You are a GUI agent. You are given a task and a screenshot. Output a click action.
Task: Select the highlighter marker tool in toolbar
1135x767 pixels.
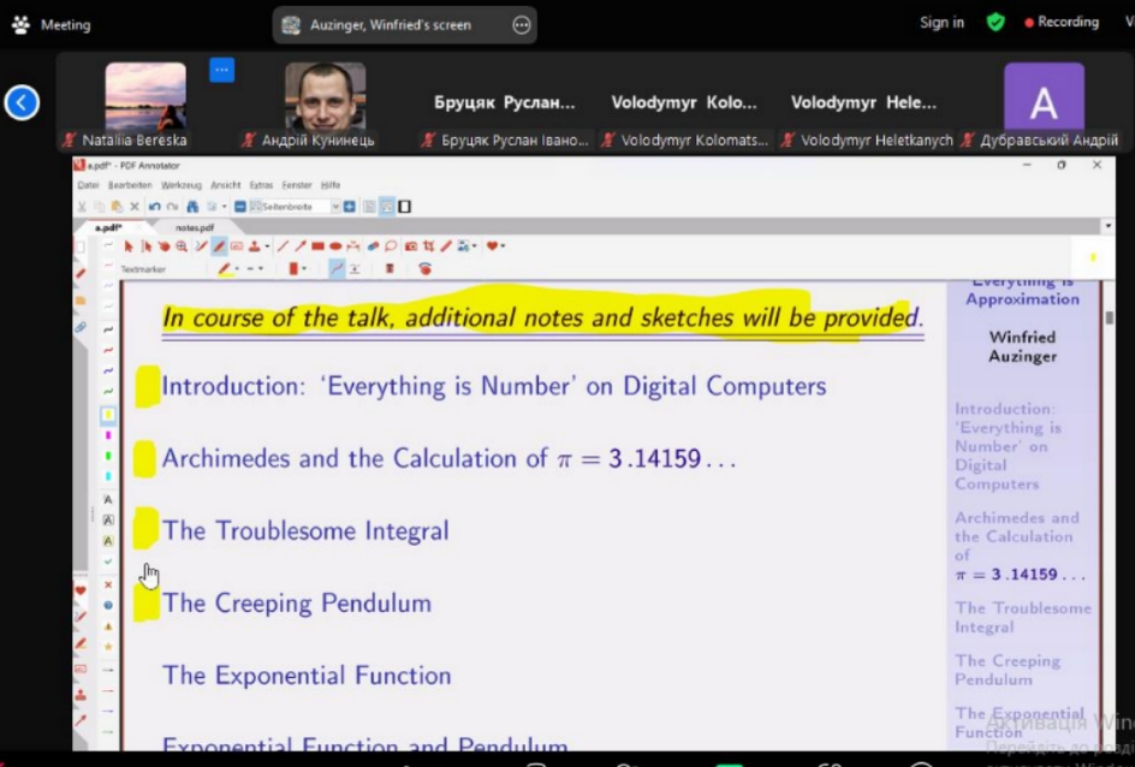point(218,246)
